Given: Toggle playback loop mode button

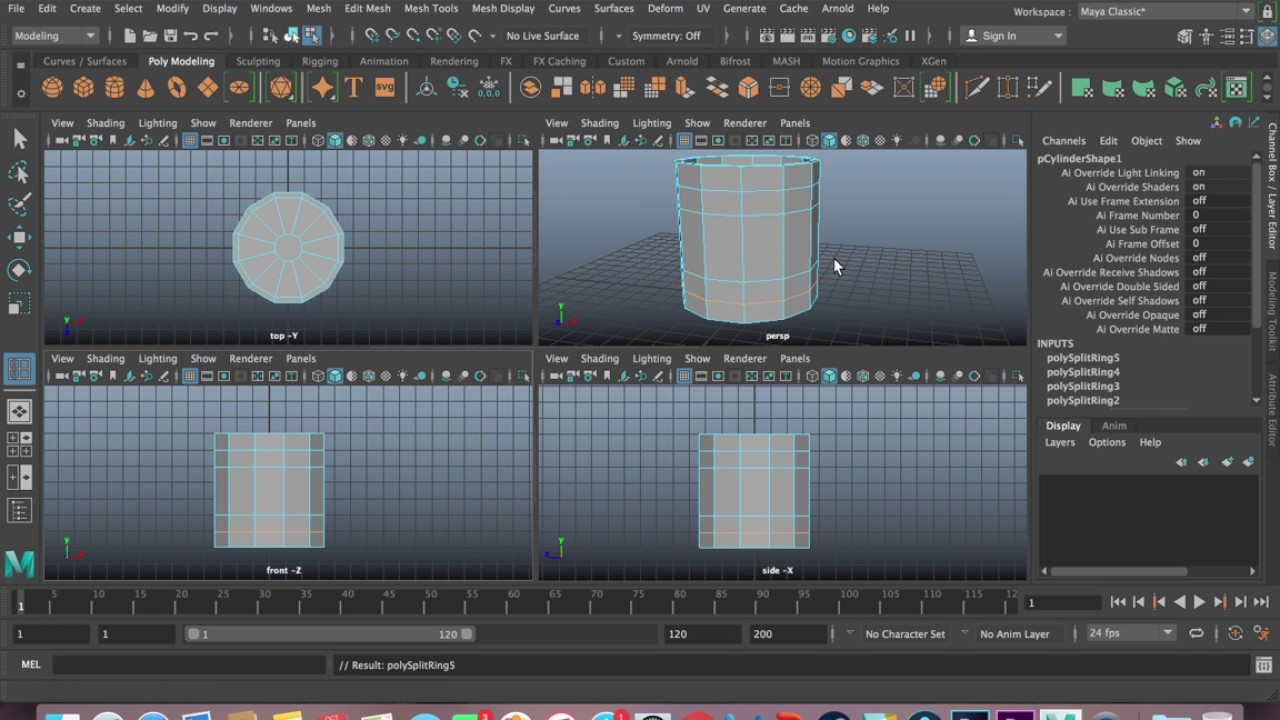Looking at the screenshot, I should tap(1196, 633).
